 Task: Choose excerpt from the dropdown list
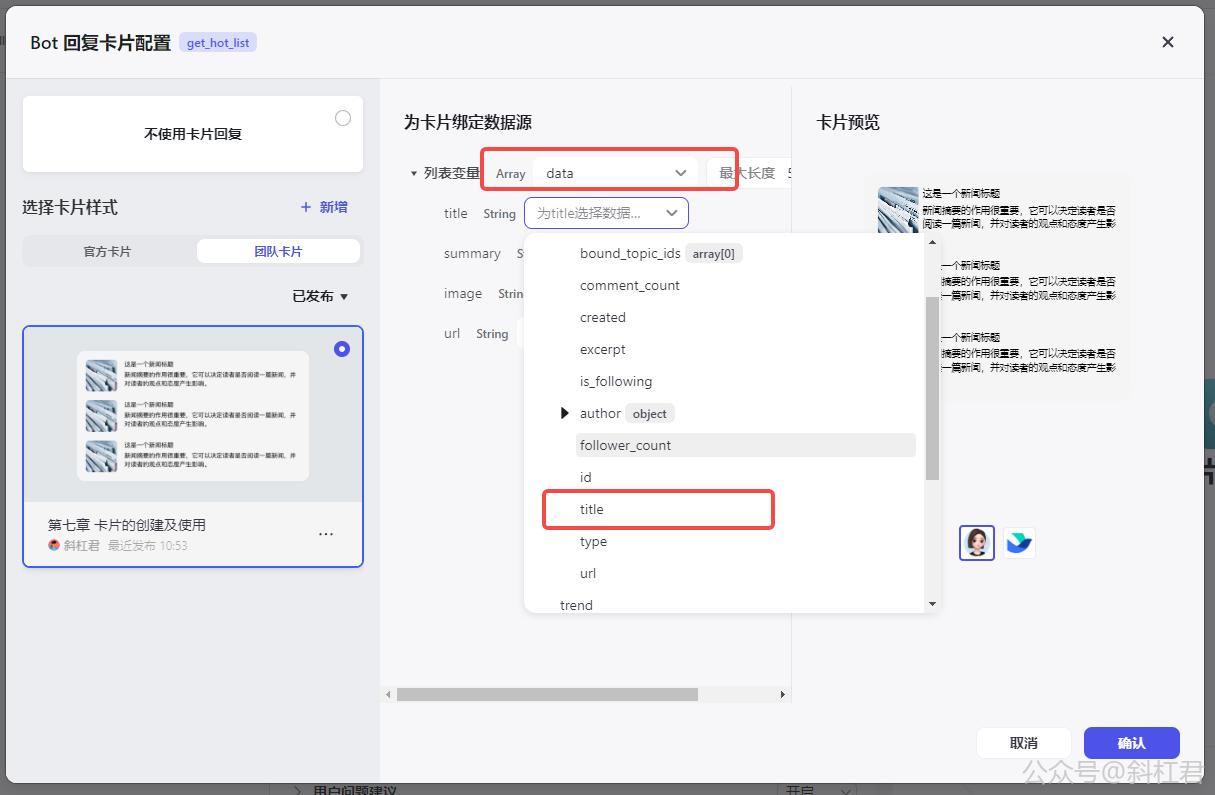(603, 349)
